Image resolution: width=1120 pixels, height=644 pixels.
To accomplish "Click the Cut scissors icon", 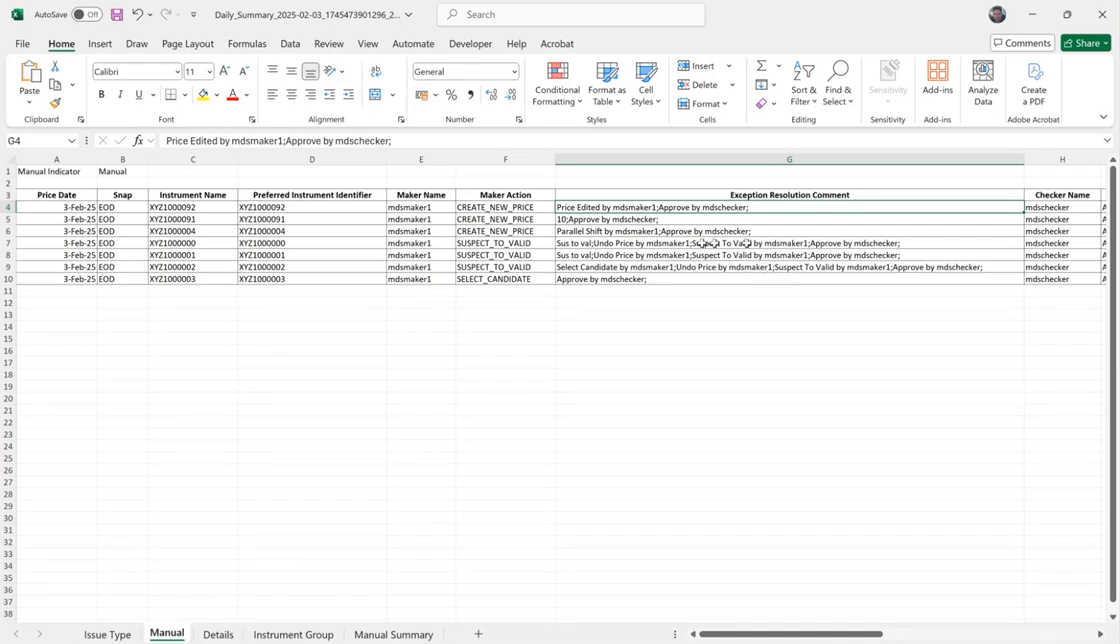I will pyautogui.click(x=55, y=66).
